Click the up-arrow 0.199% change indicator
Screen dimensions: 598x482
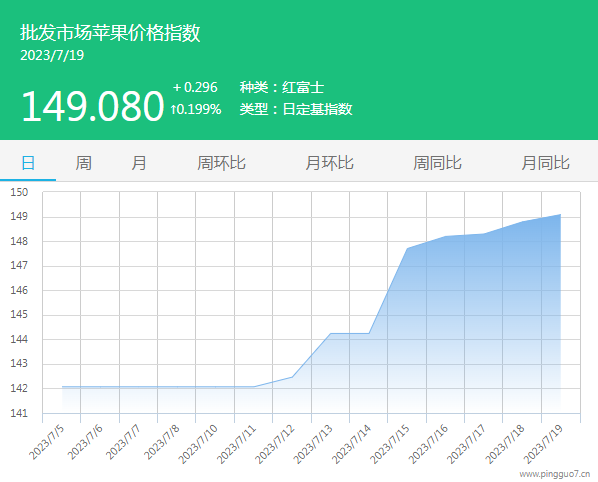point(196,109)
